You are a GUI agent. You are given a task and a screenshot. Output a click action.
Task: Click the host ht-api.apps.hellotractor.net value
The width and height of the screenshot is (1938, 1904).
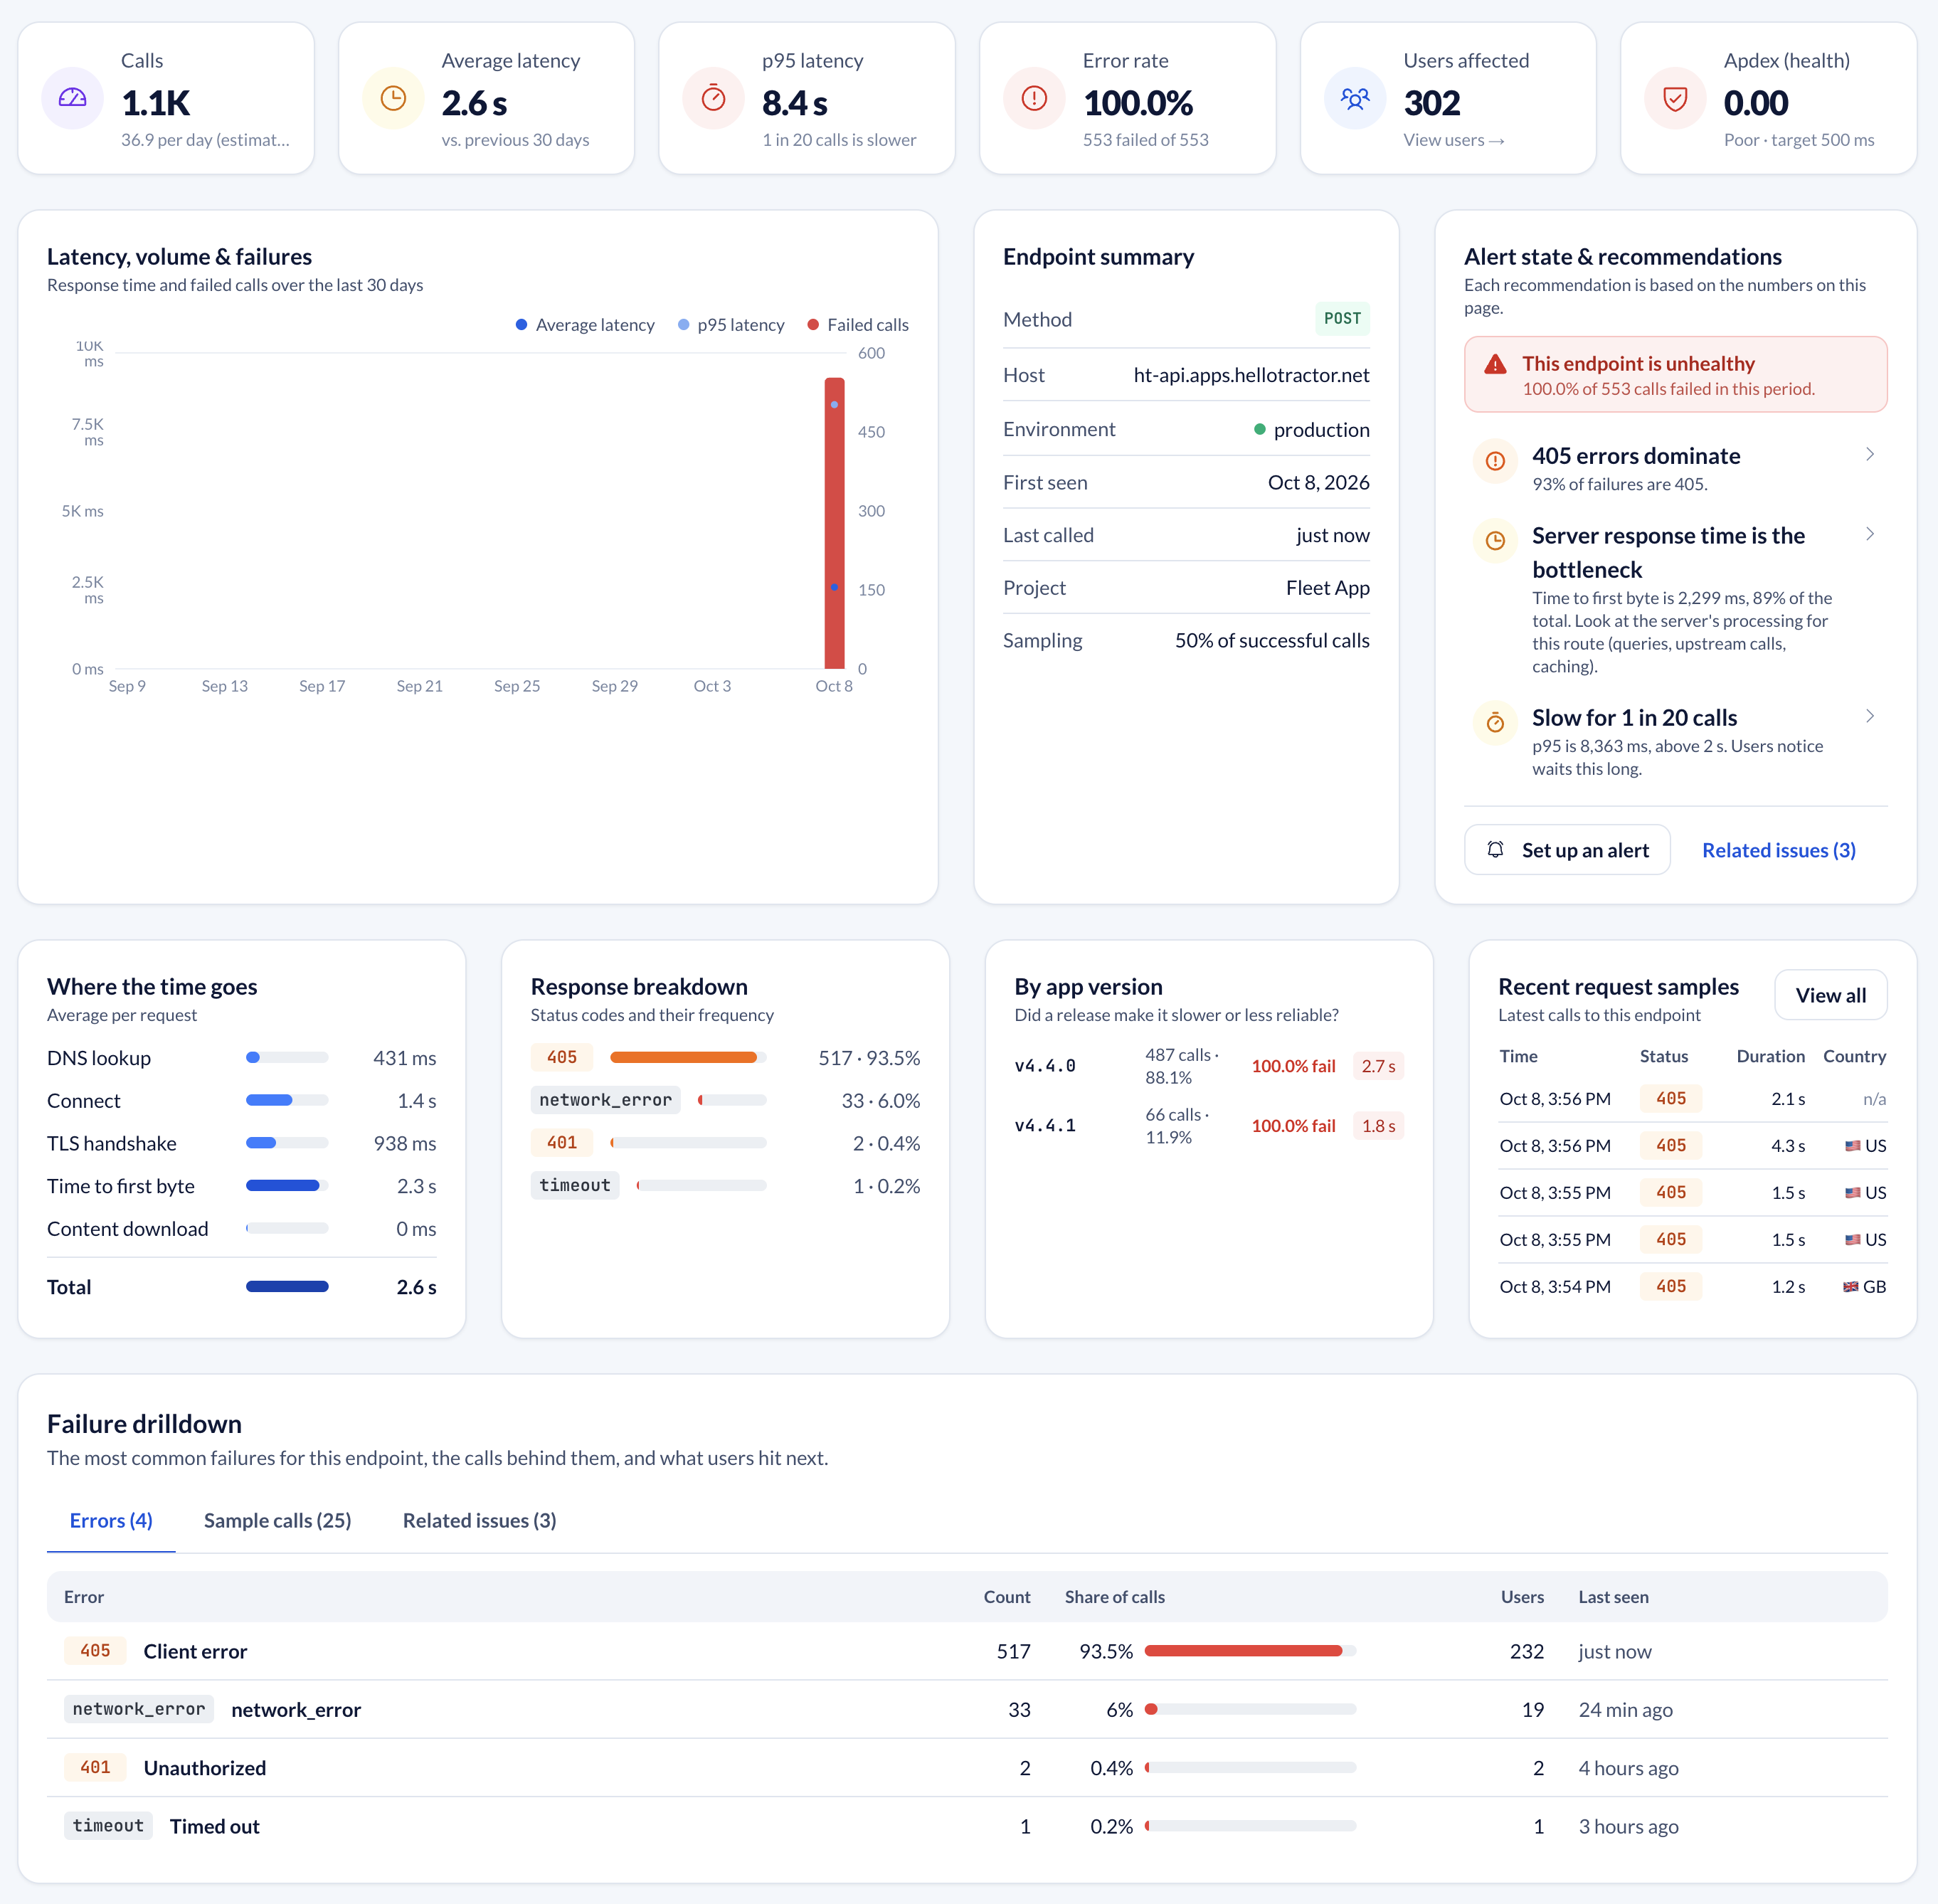coord(1251,375)
